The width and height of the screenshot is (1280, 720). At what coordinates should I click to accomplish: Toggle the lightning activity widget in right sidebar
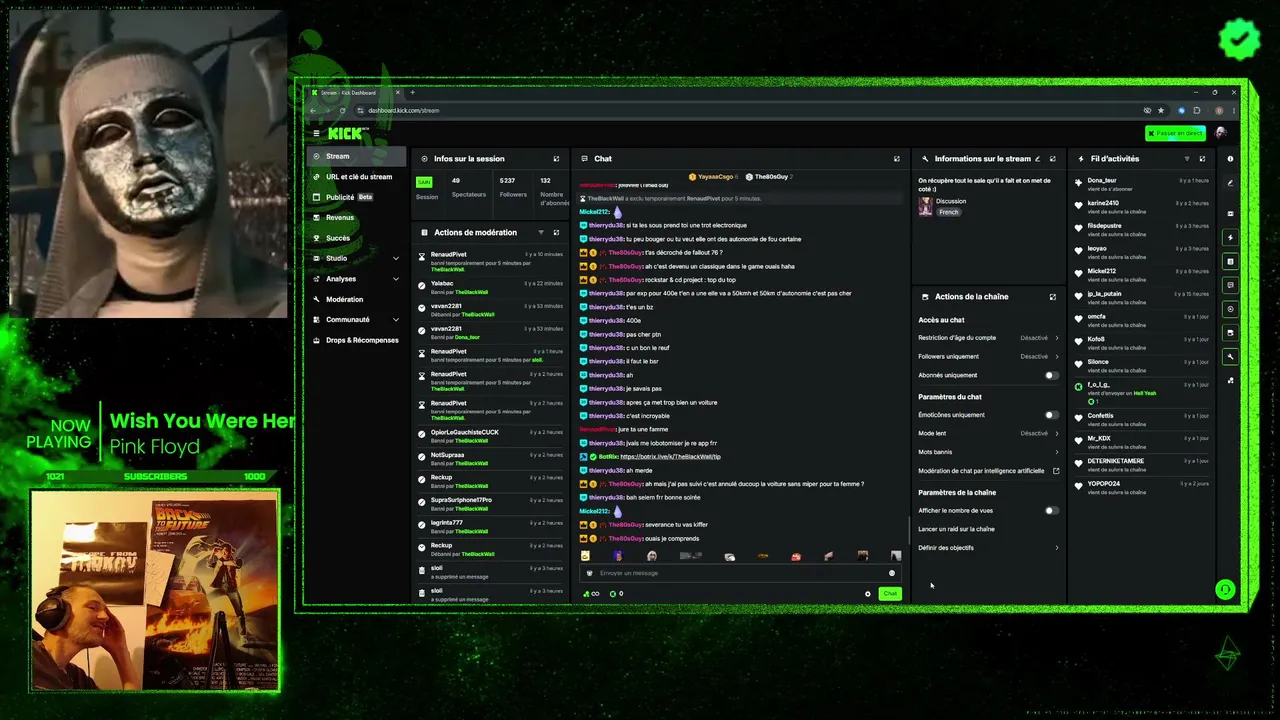(1230, 238)
